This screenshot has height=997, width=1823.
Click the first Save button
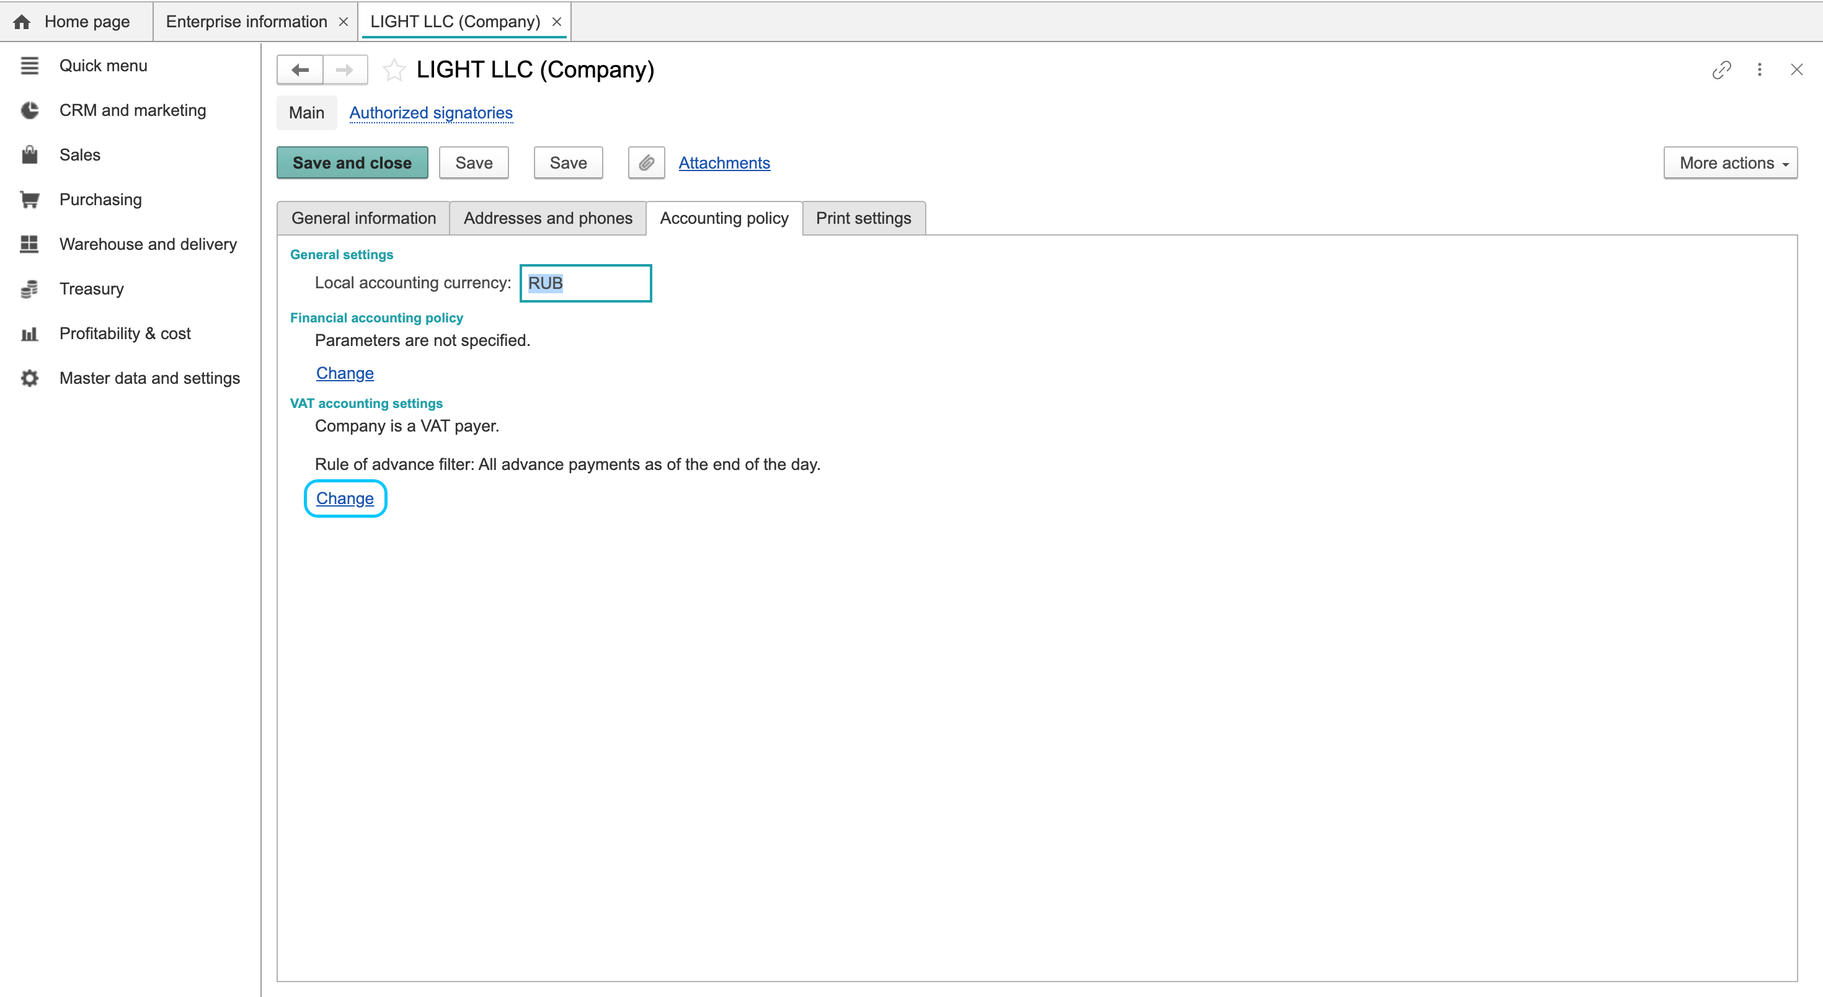pos(474,163)
